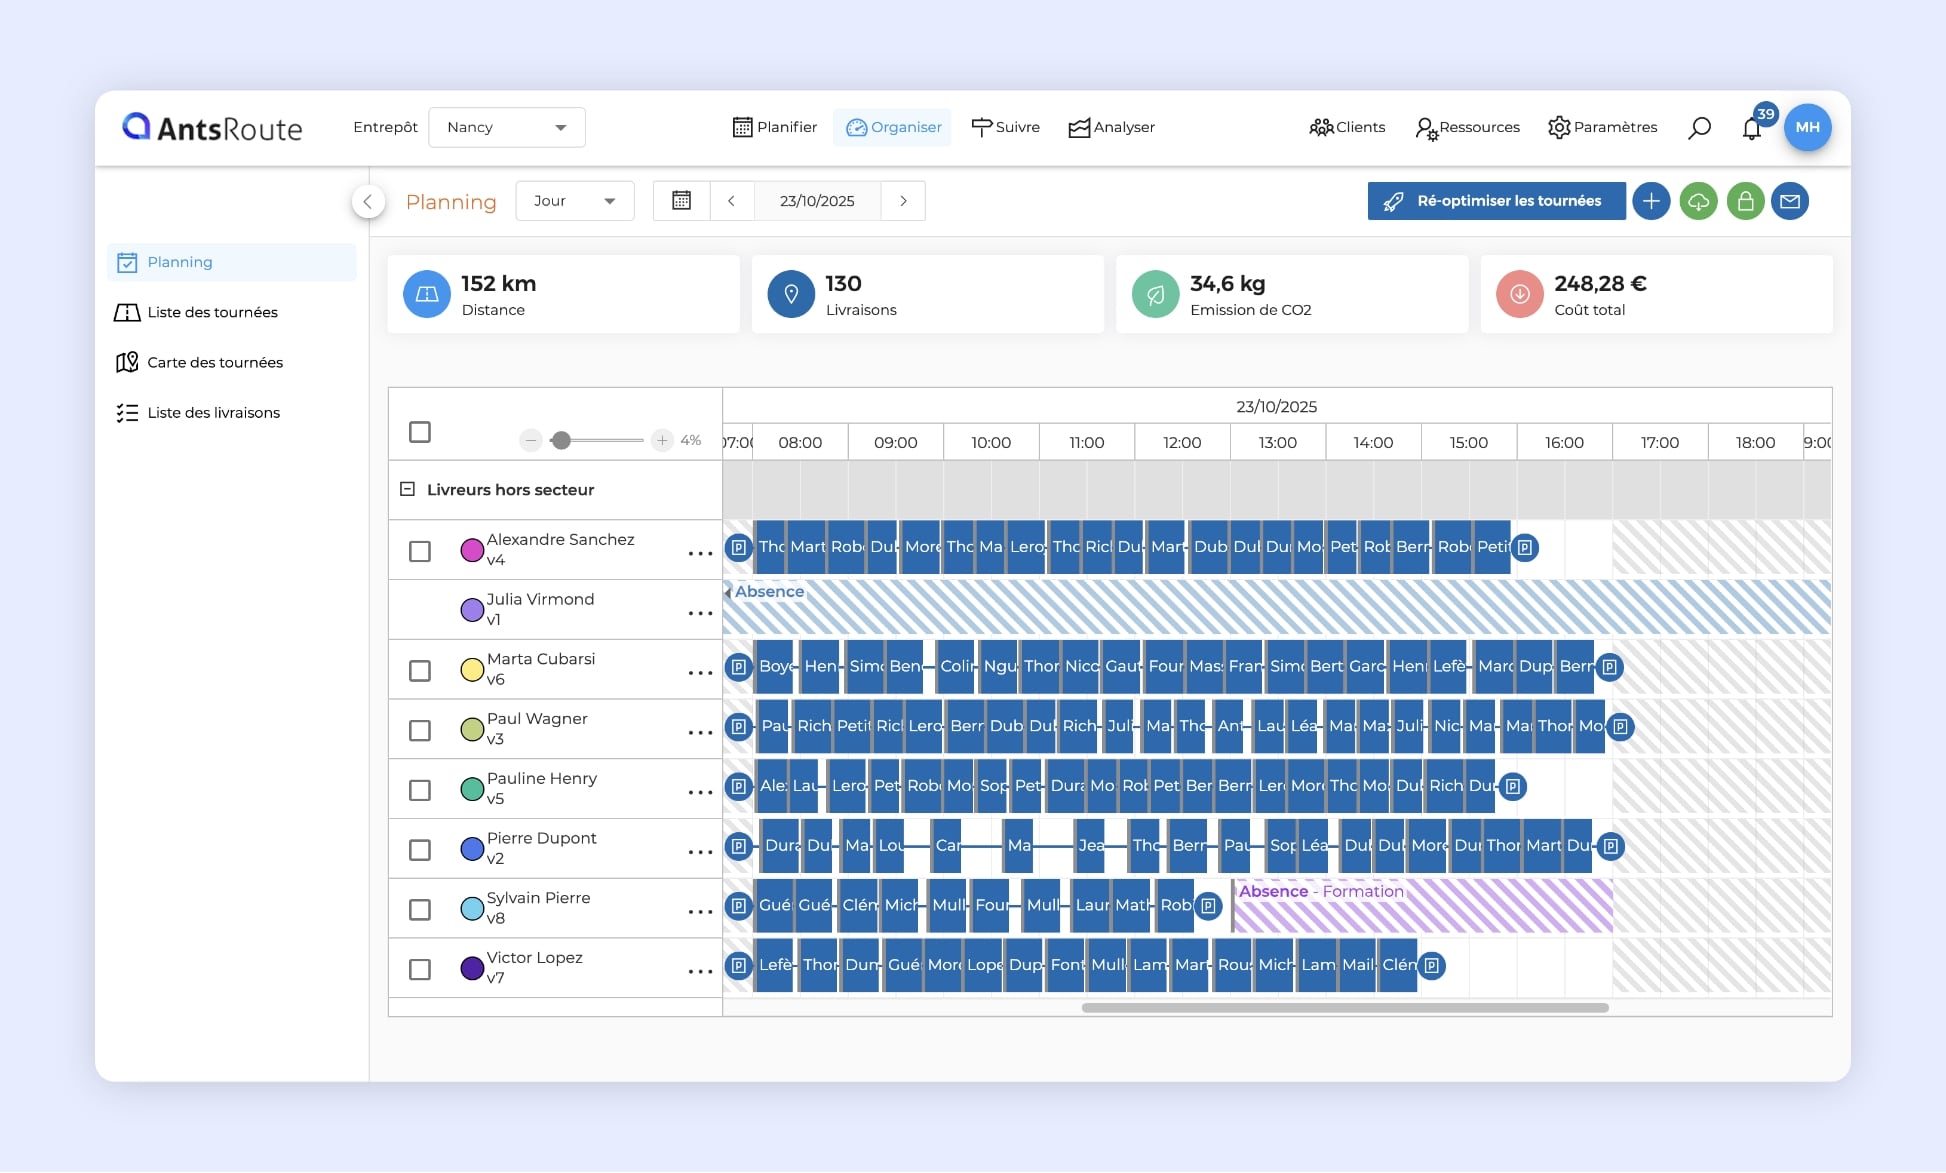The width and height of the screenshot is (1946, 1173).
Task: Collapse sidebar with left chevron button
Action: click(368, 202)
